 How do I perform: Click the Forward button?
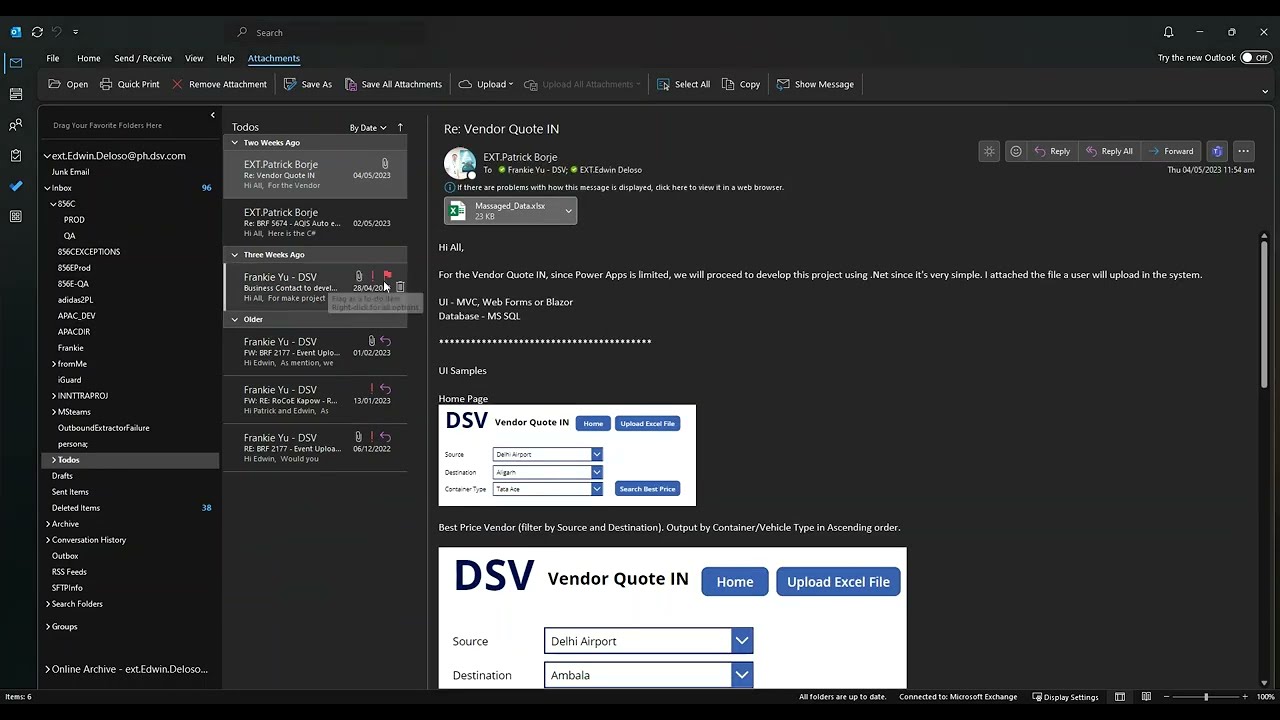click(1171, 151)
